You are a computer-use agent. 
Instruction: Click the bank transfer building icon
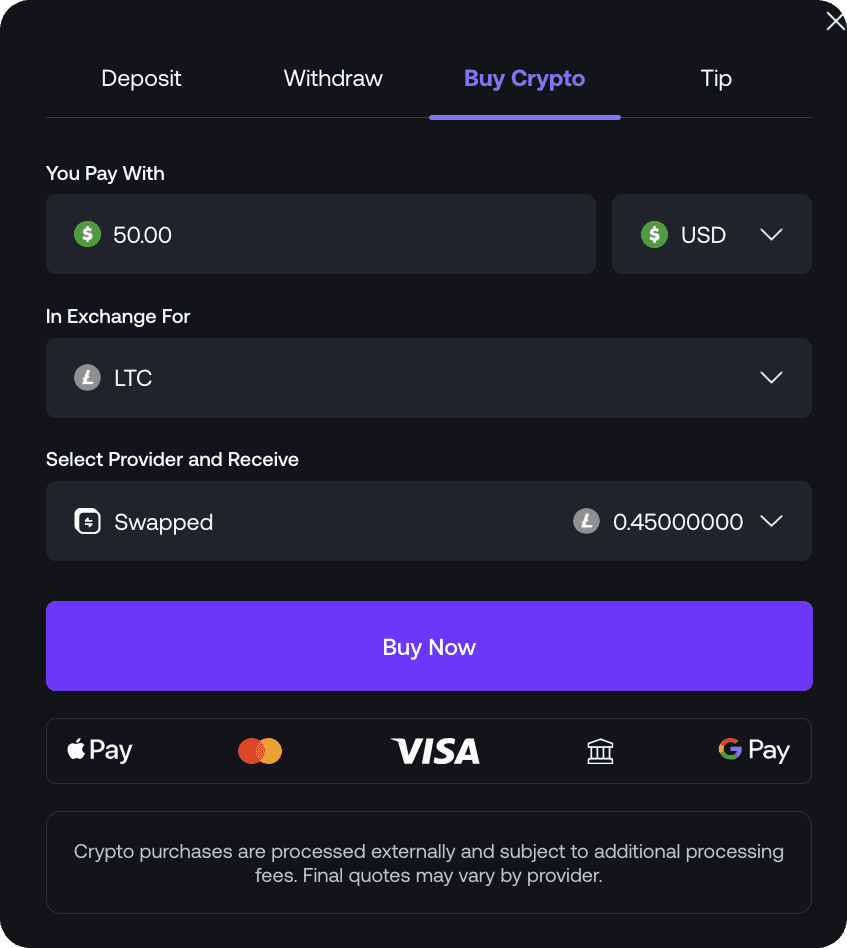pyautogui.click(x=600, y=751)
